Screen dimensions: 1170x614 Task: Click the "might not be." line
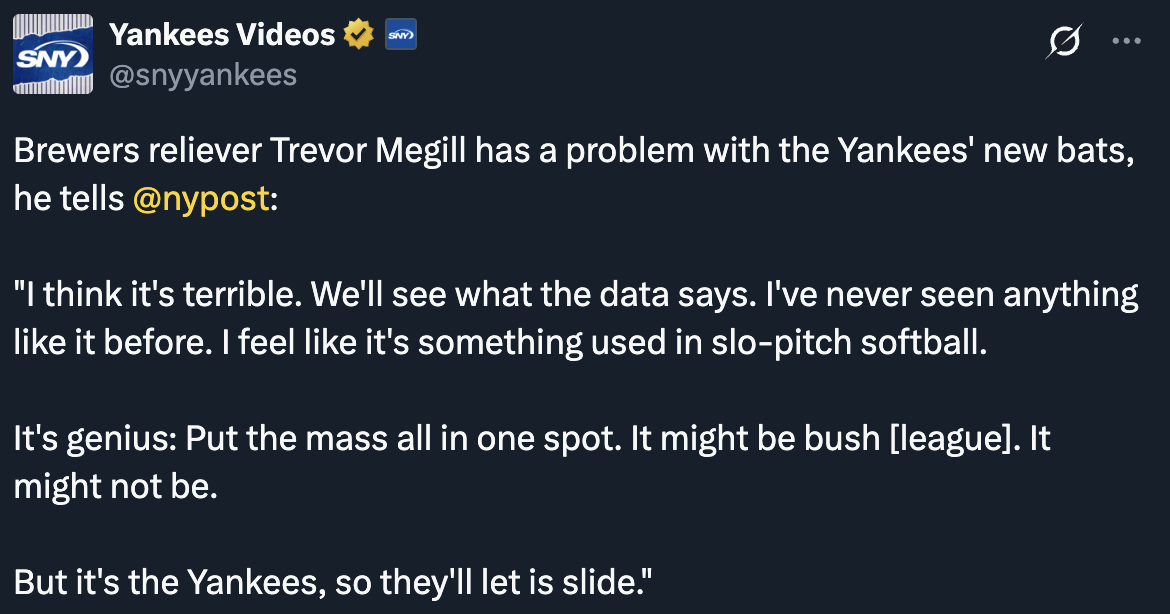(116, 486)
